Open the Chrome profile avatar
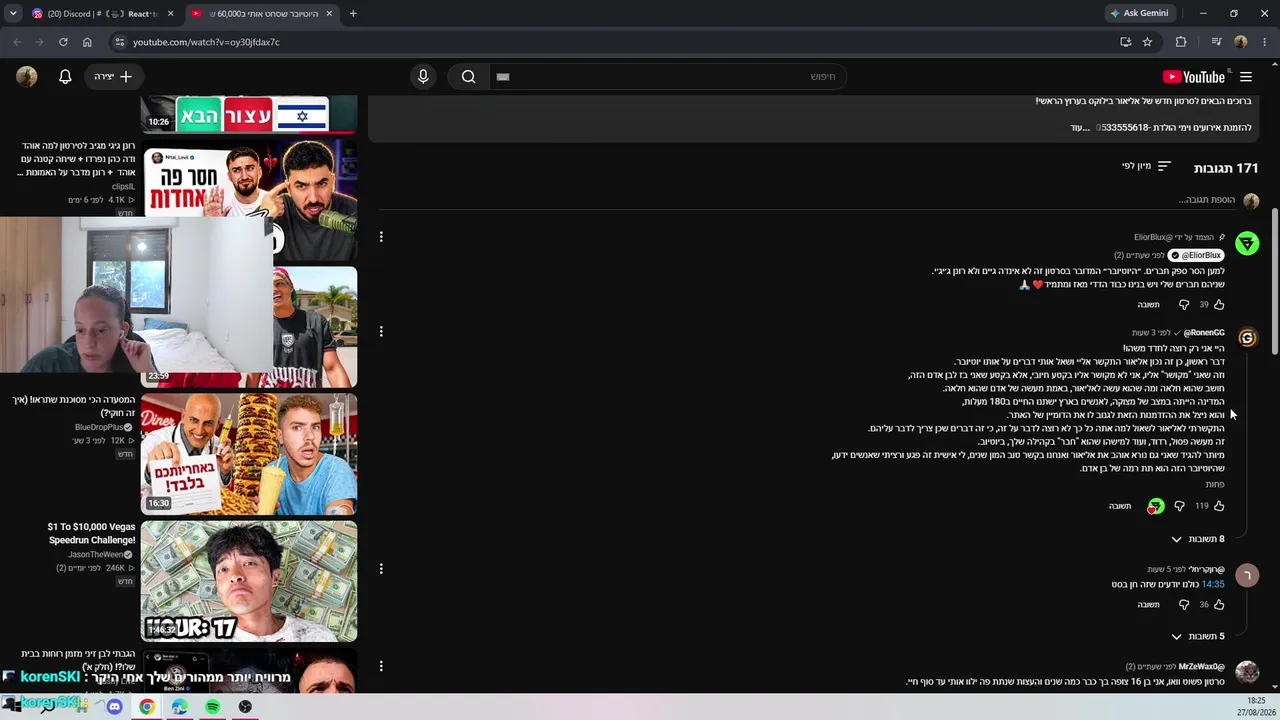The width and height of the screenshot is (1280, 720). pyautogui.click(x=1241, y=42)
